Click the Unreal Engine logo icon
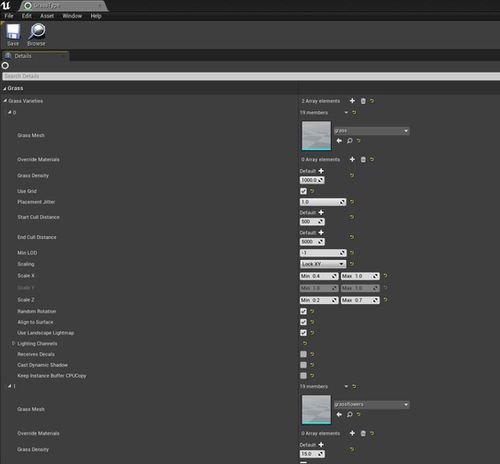This screenshot has height=464, width=500. point(6,5)
